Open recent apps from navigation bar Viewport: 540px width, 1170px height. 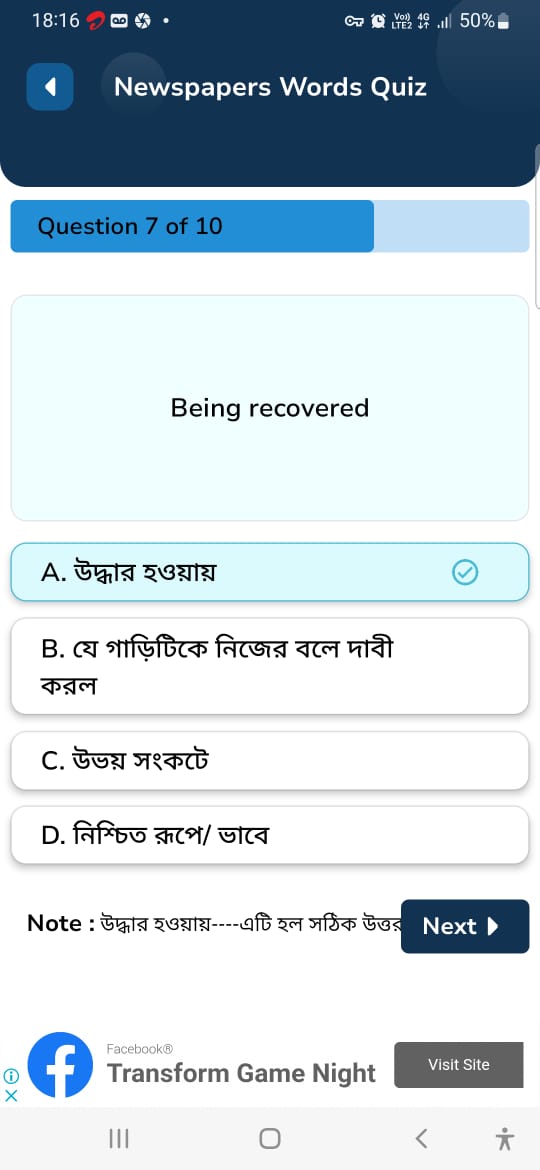tap(119, 1139)
